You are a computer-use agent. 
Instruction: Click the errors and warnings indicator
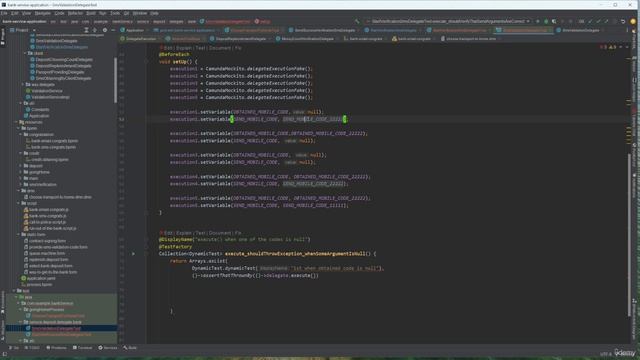[x=609, y=47]
